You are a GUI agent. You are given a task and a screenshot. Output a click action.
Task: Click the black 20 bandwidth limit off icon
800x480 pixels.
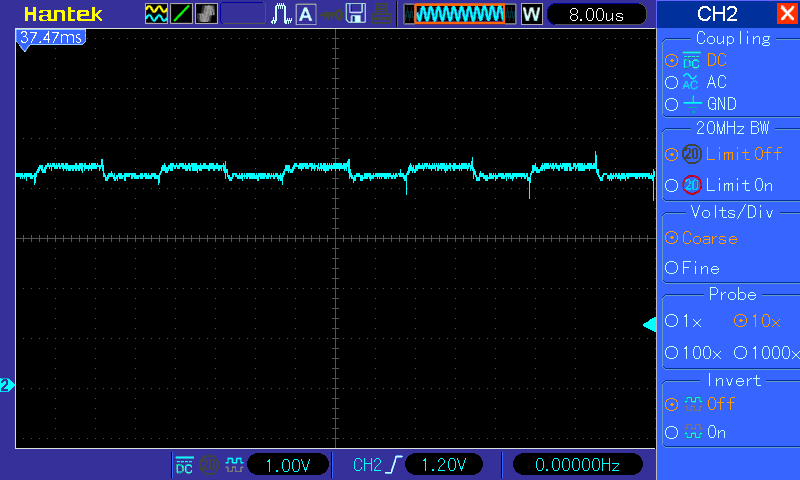(x=692, y=154)
